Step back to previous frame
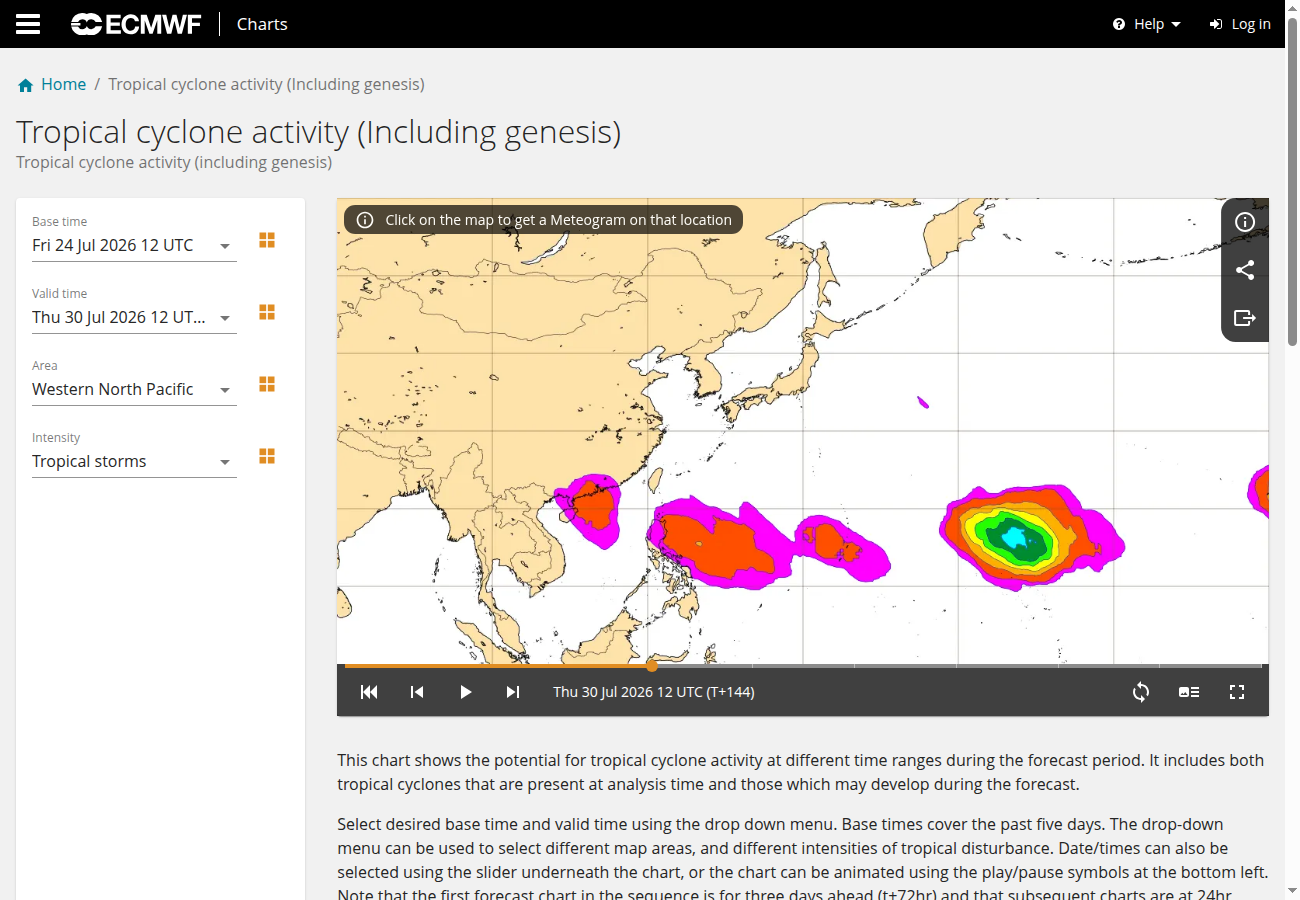The height and width of the screenshot is (900, 1300). [x=417, y=692]
